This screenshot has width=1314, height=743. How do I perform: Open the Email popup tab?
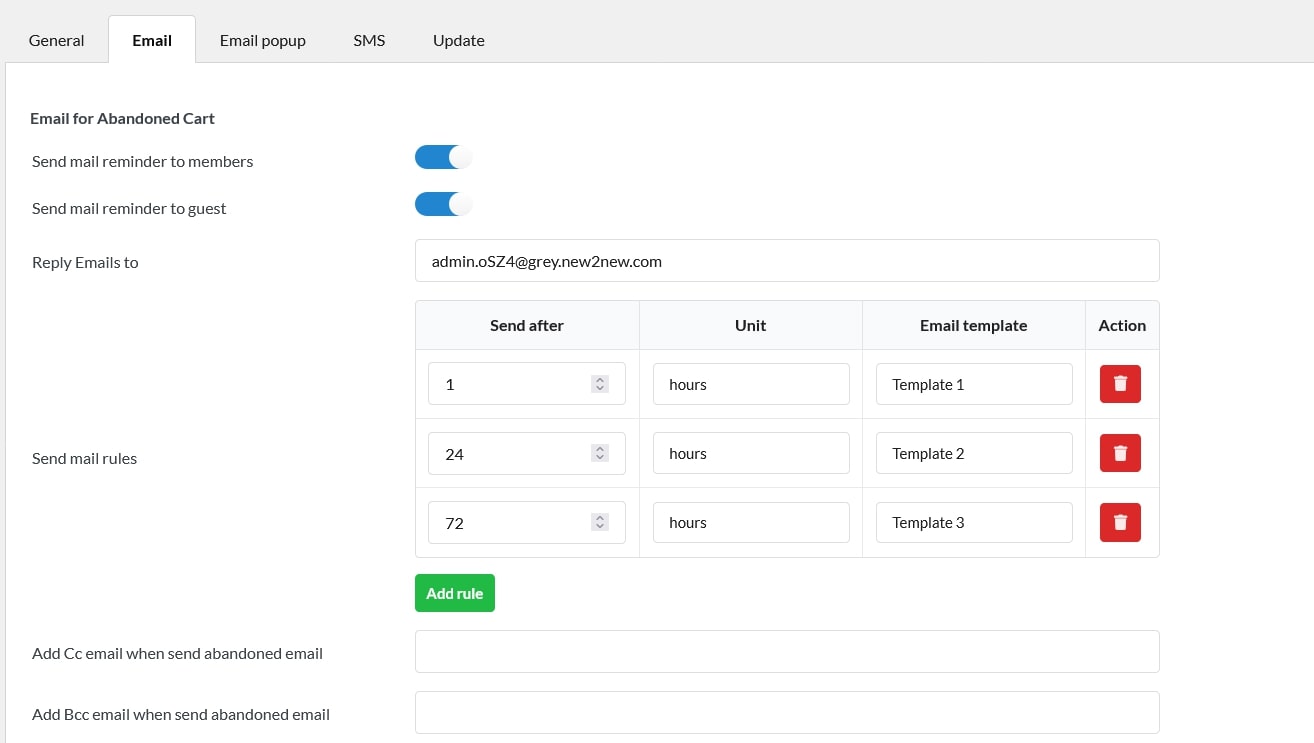[x=263, y=41]
